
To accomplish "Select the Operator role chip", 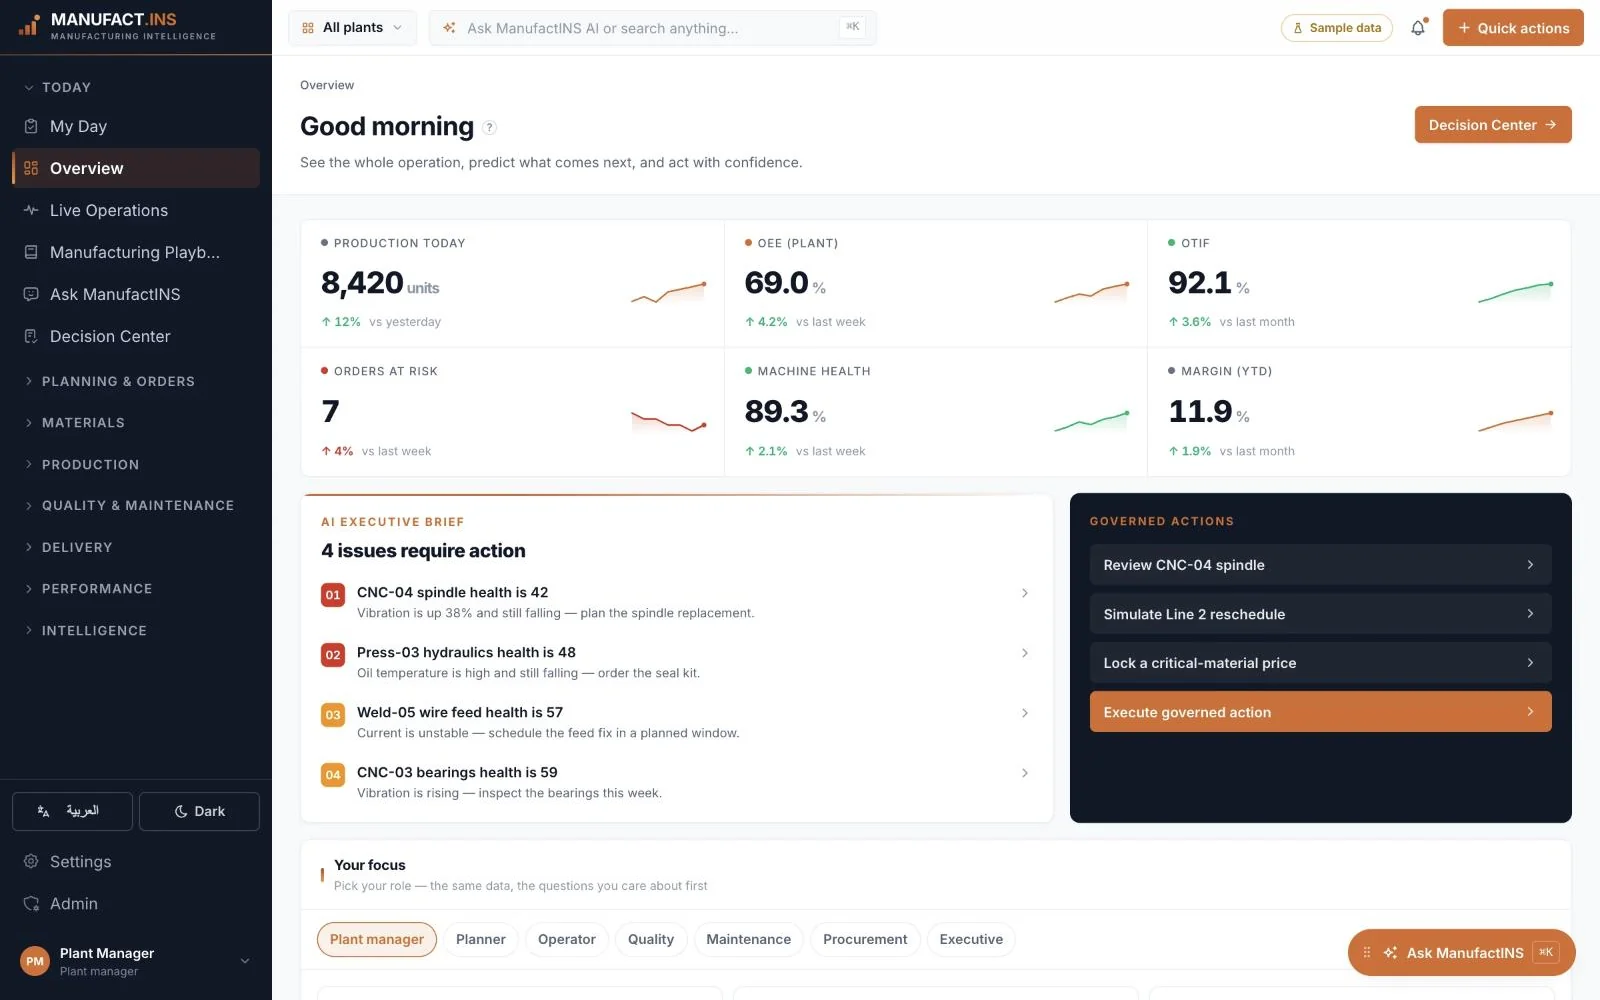I will coord(566,939).
